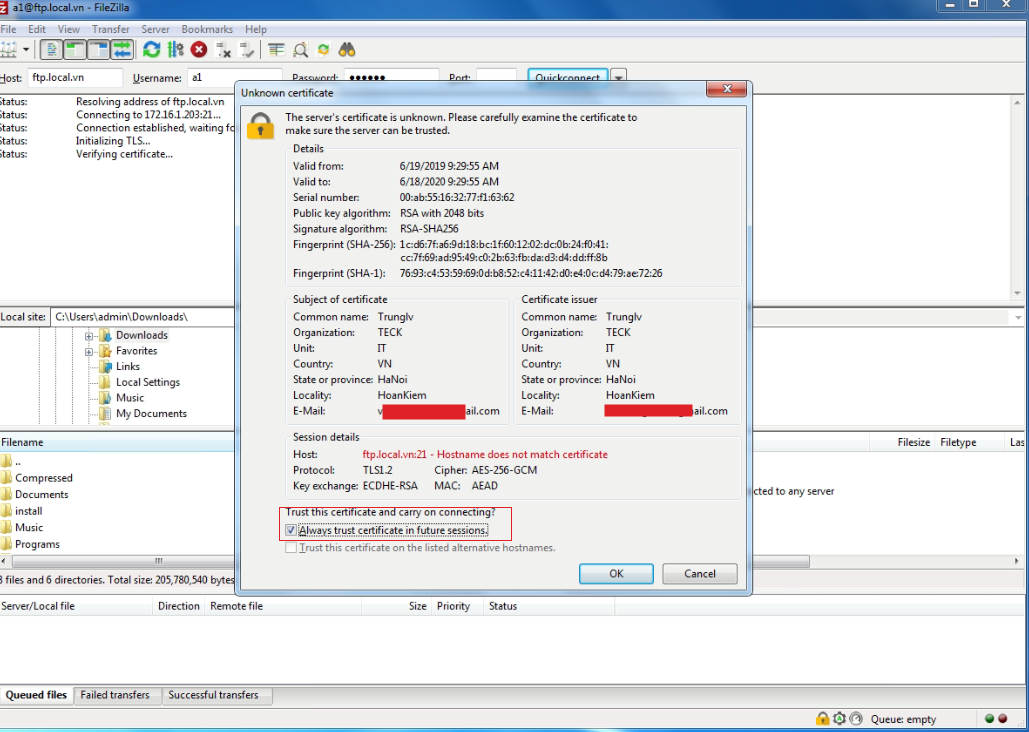Screen dimensions: 1029x732
Task: Open the Server menu
Action: [155, 29]
